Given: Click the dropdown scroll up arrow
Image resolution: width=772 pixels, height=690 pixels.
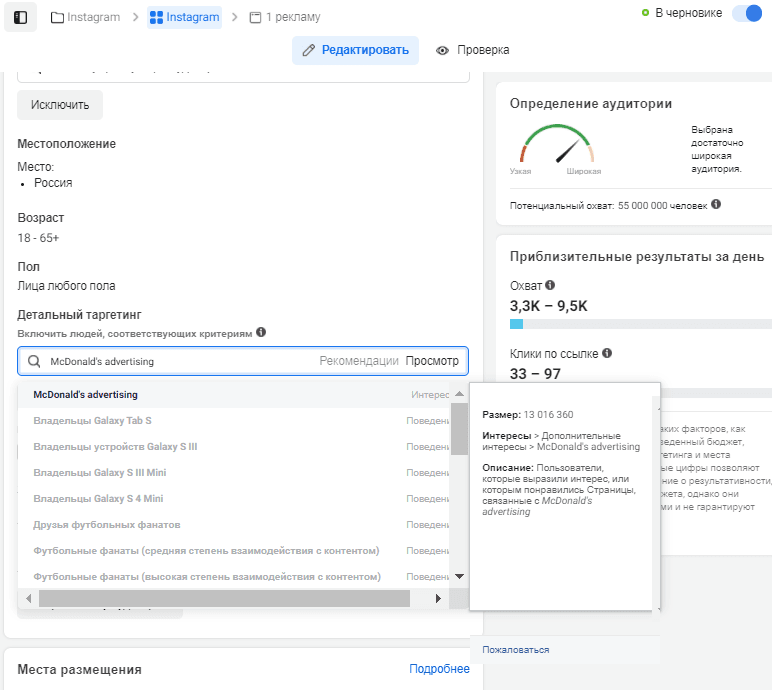Looking at the screenshot, I should 459,394.
